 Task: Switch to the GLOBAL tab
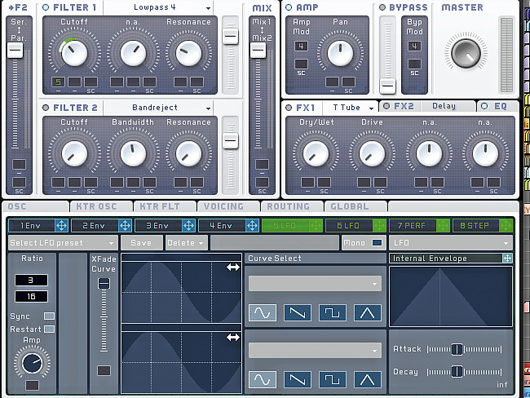[x=356, y=206]
